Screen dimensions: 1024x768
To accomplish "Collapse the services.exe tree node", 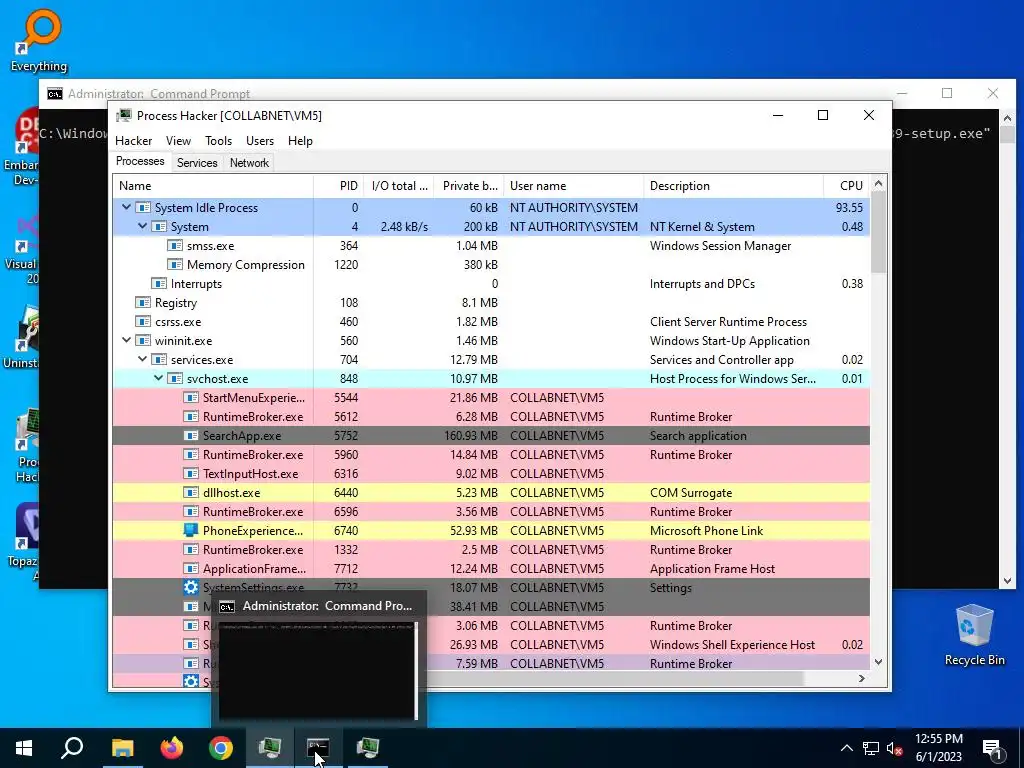I will [142, 359].
